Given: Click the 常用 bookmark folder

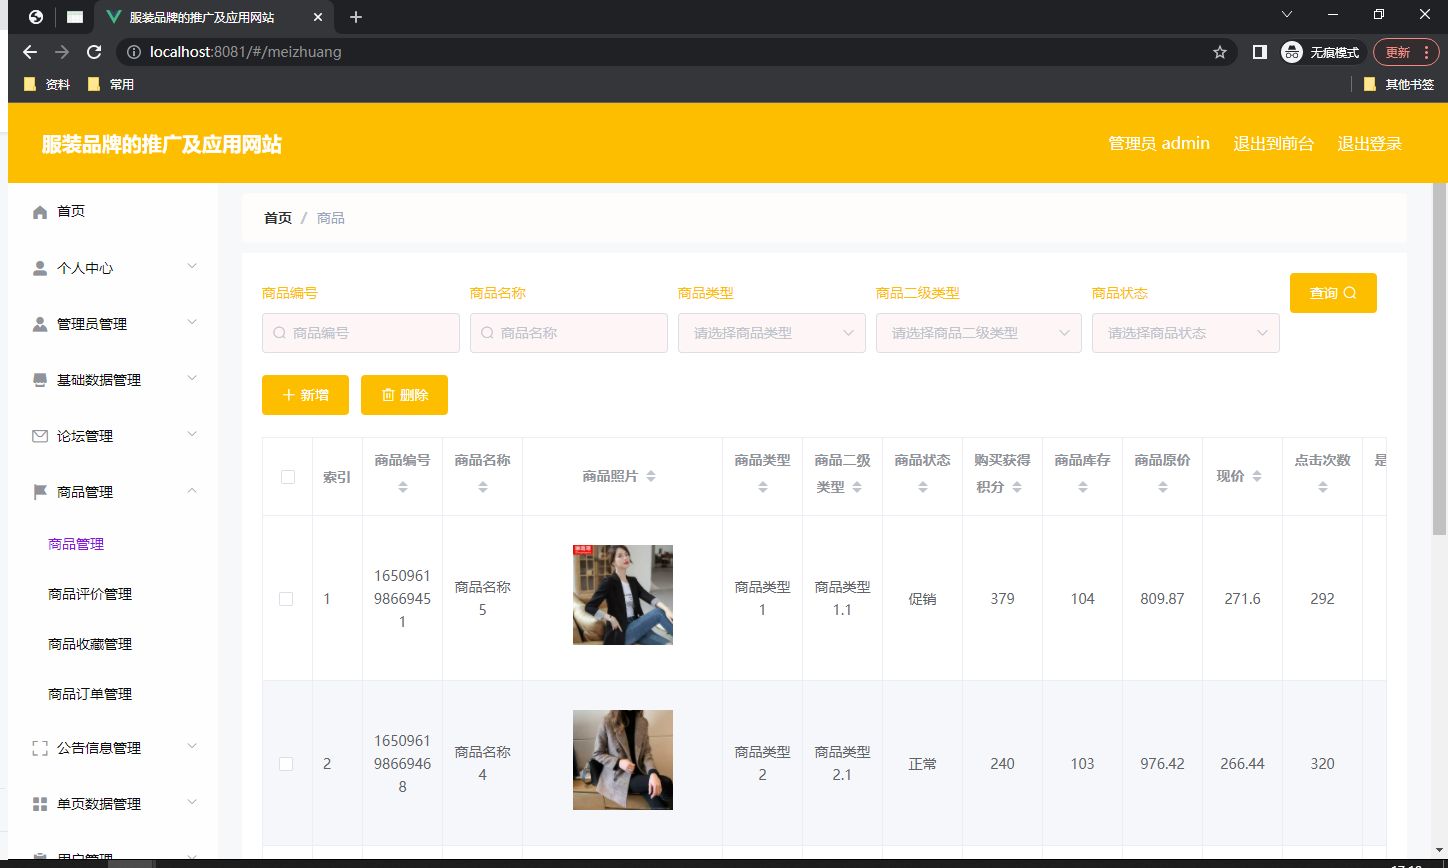Looking at the screenshot, I should pos(111,85).
